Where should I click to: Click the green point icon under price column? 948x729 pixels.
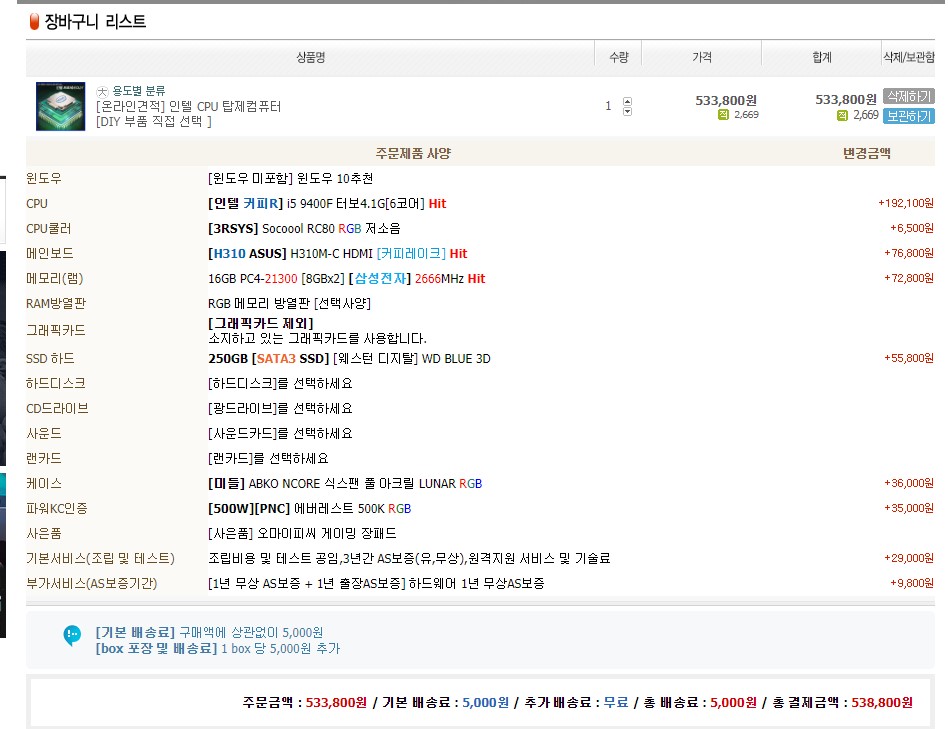723,115
